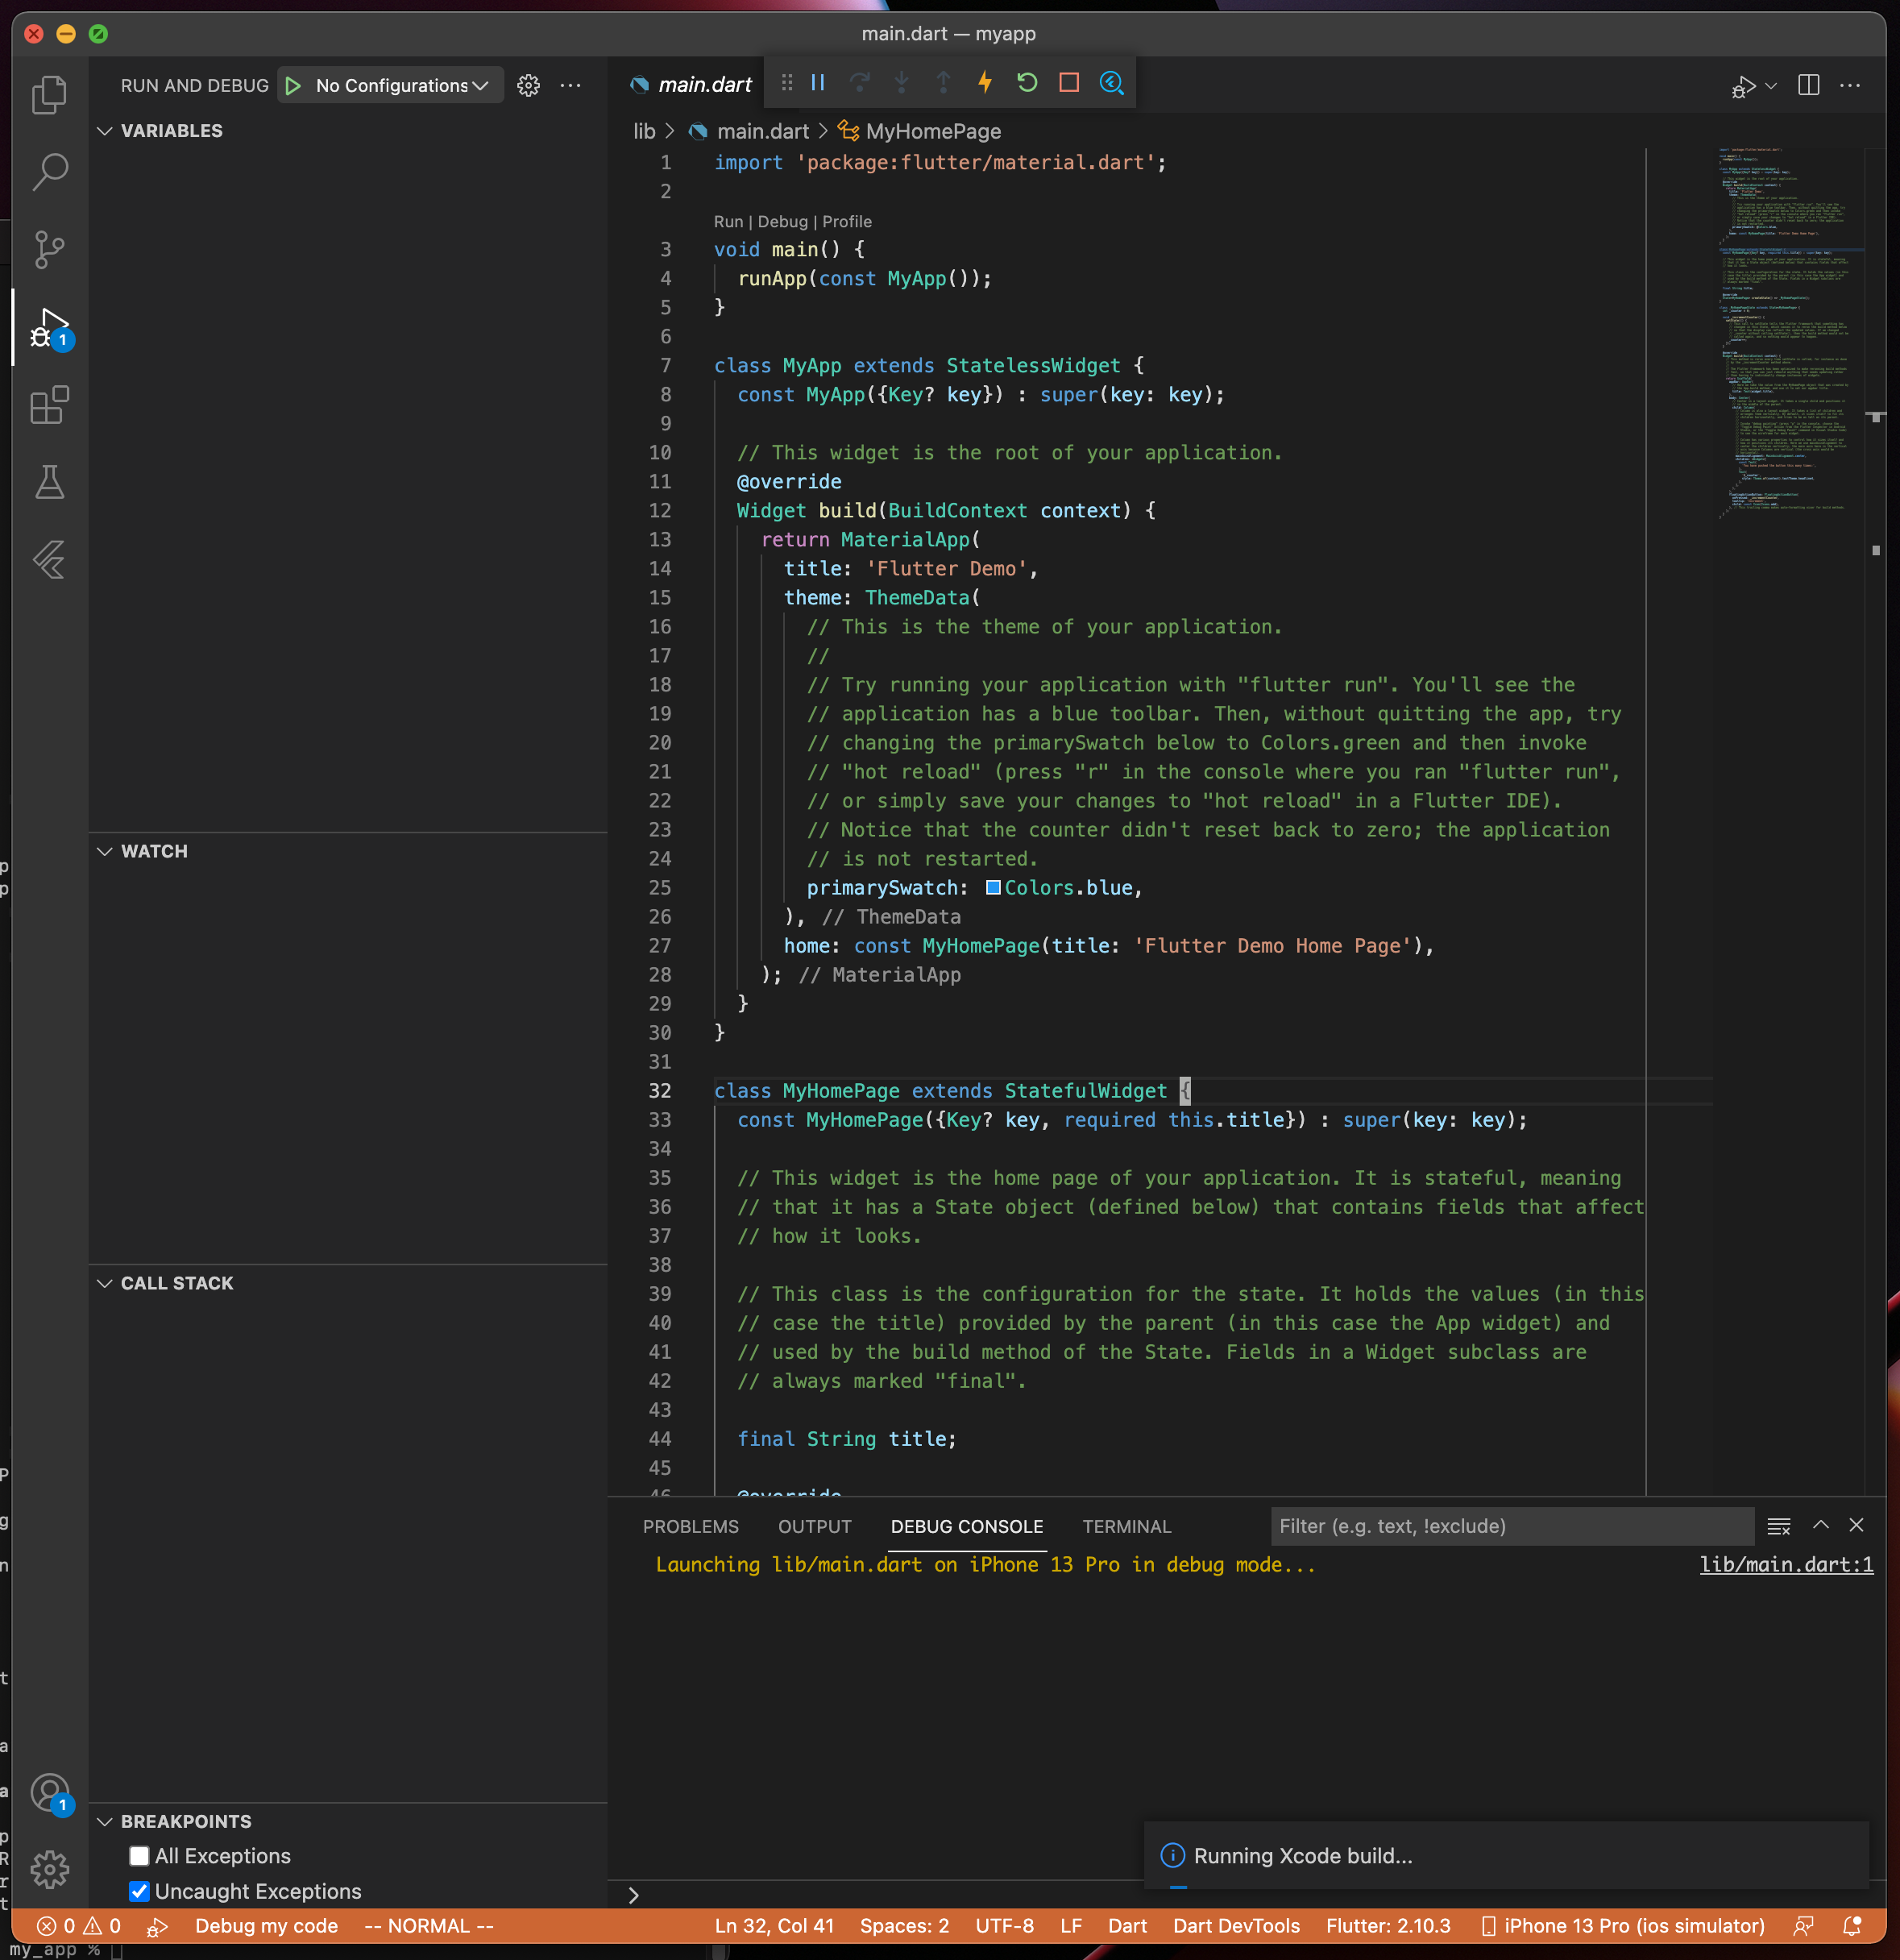1900x1960 pixels.
Task: Click the Hot Reload lightning icon
Action: pyautogui.click(x=985, y=83)
